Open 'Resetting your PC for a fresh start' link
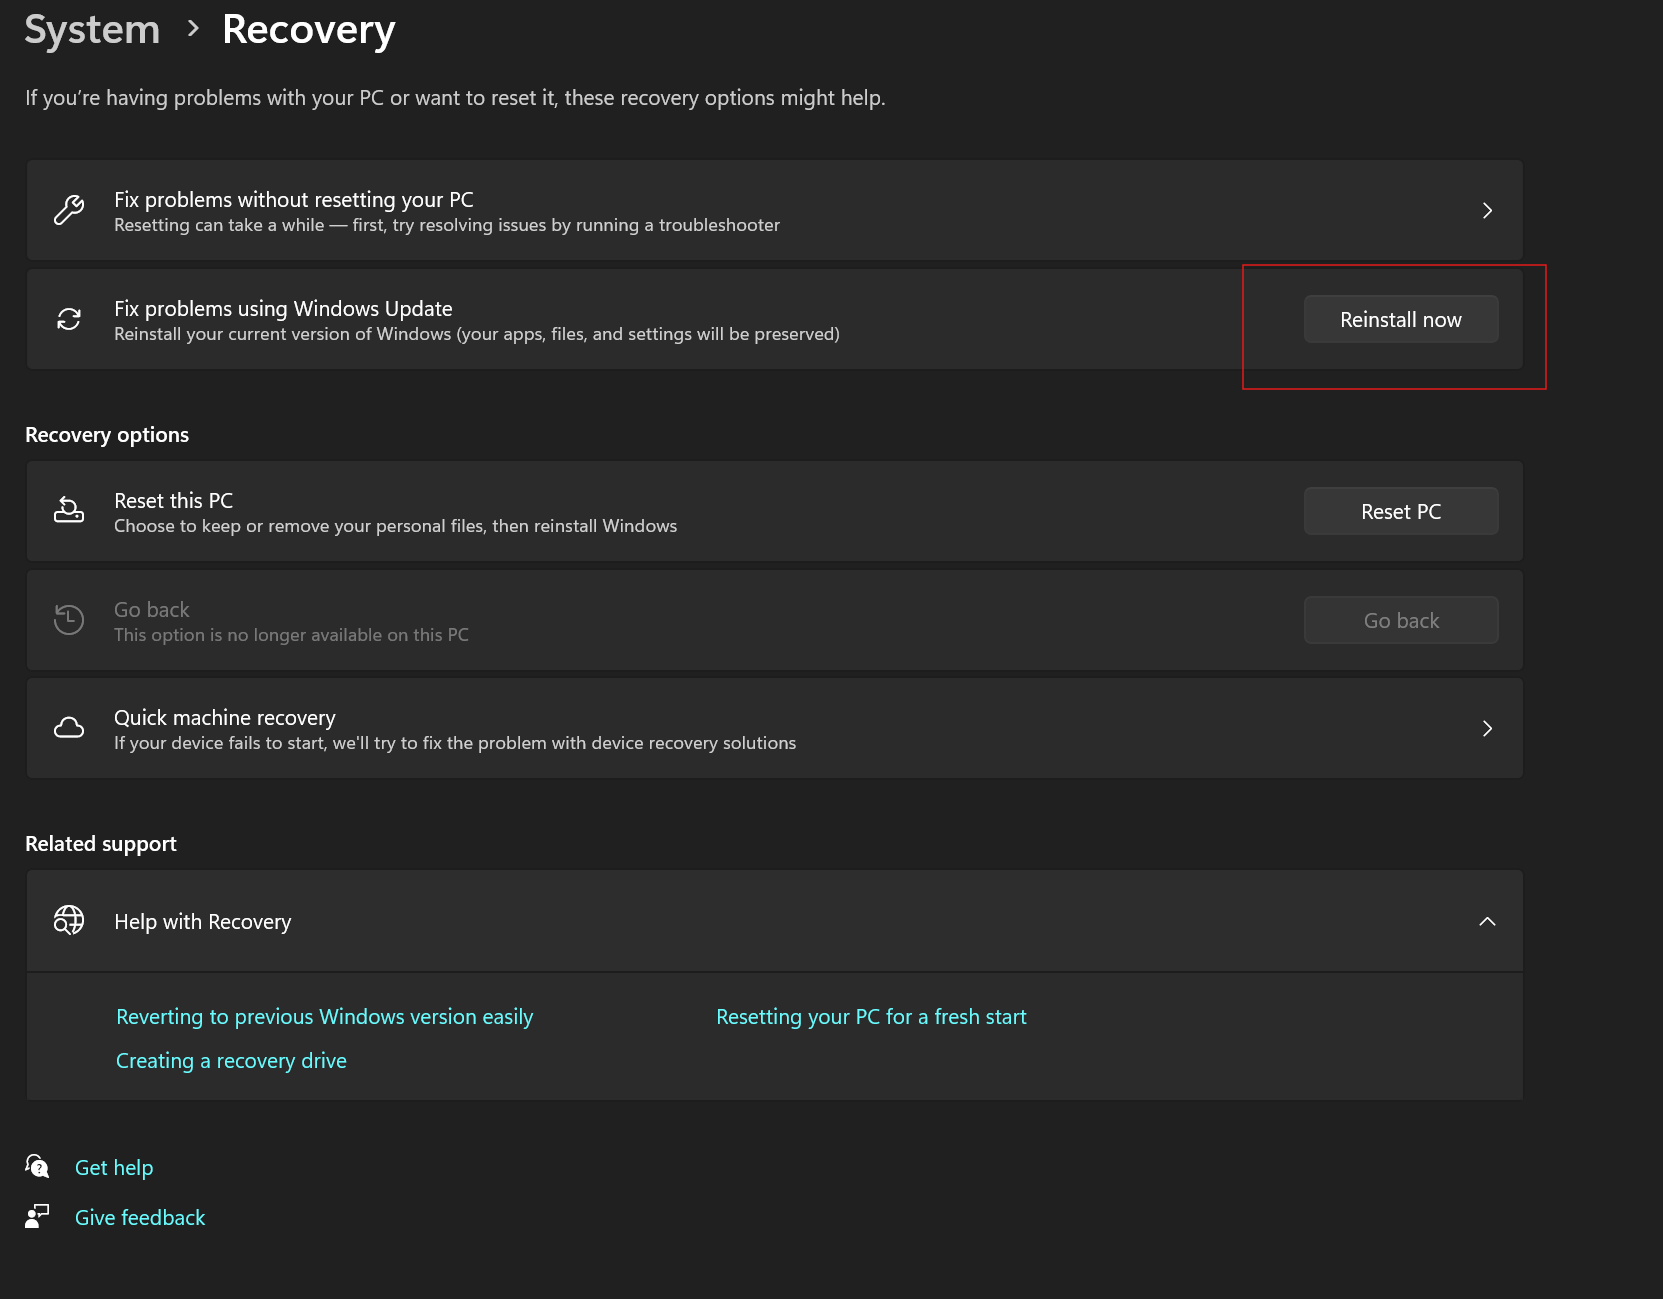The image size is (1663, 1299). (871, 1017)
